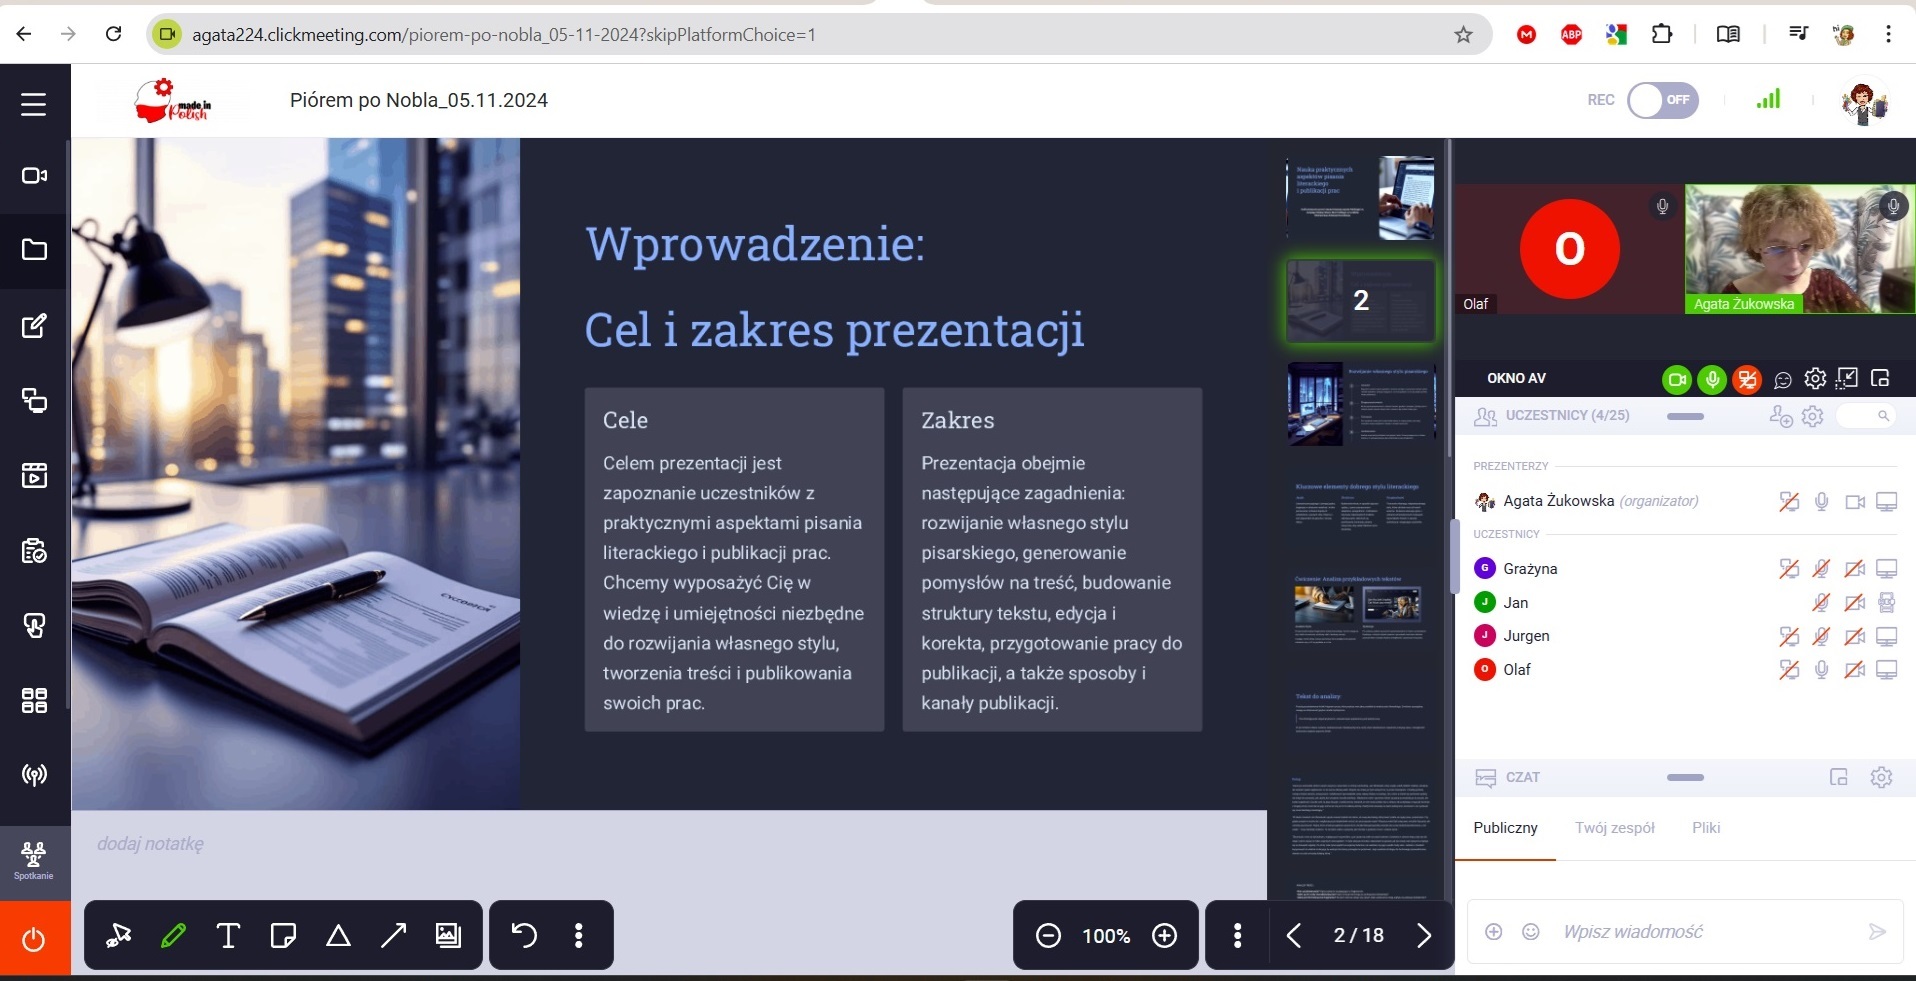Image resolution: width=1916 pixels, height=981 pixels.
Task: Click the 2 / 18 page indicator
Action: pos(1359,936)
